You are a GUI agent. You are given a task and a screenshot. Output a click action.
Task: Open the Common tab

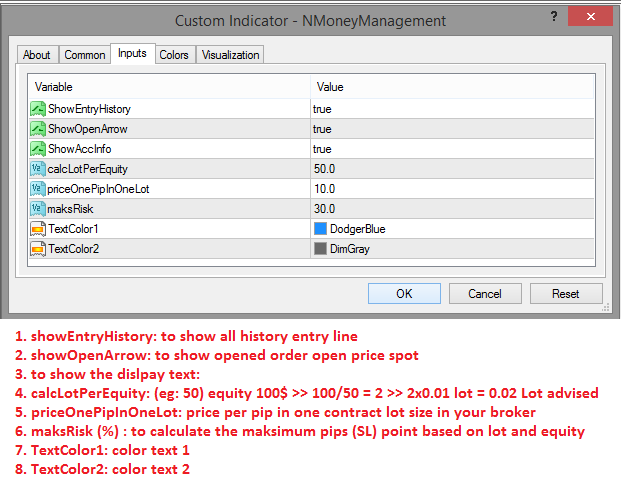[85, 55]
